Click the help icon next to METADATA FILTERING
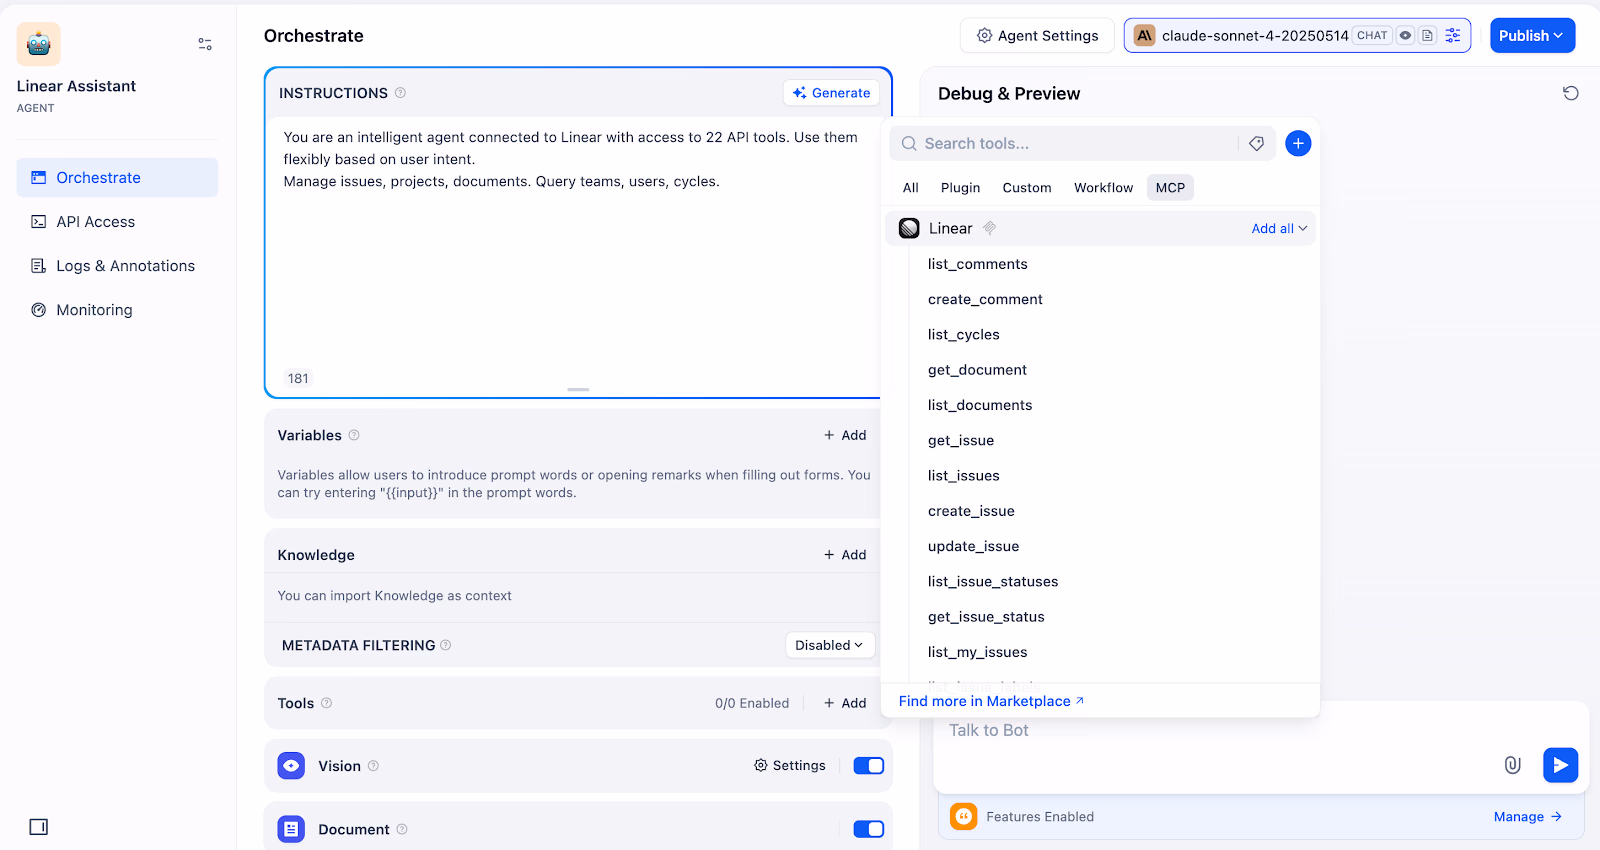This screenshot has width=1600, height=850. point(446,645)
